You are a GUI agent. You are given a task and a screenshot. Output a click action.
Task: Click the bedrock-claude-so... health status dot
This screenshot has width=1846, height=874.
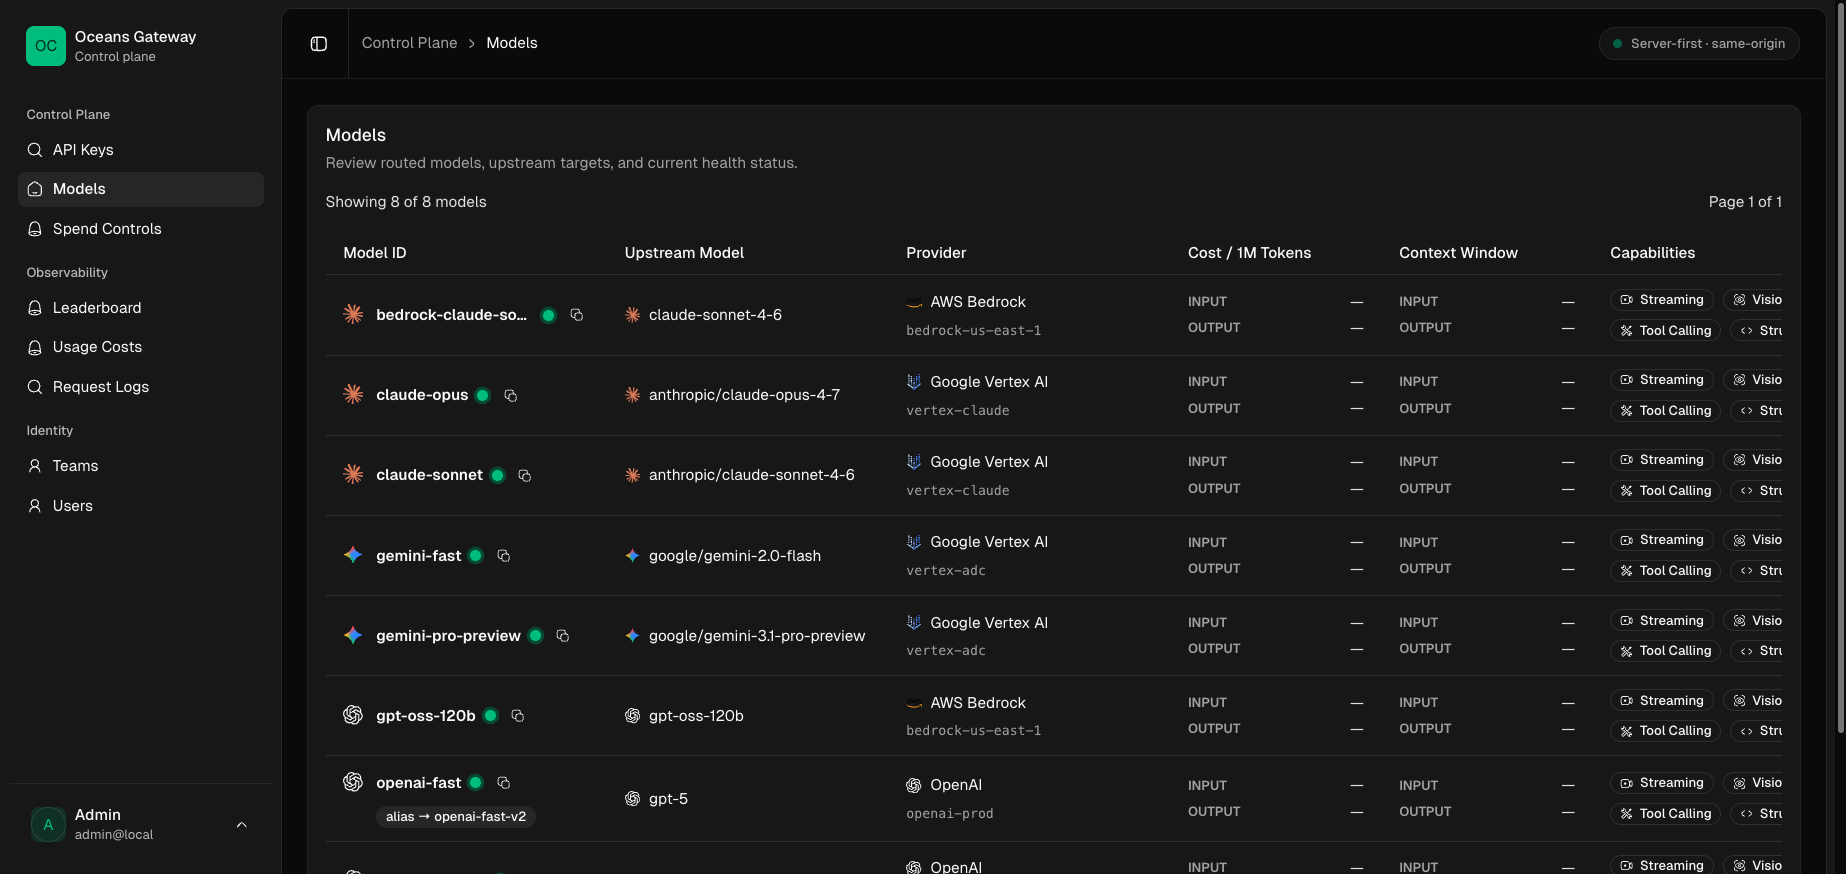click(548, 315)
